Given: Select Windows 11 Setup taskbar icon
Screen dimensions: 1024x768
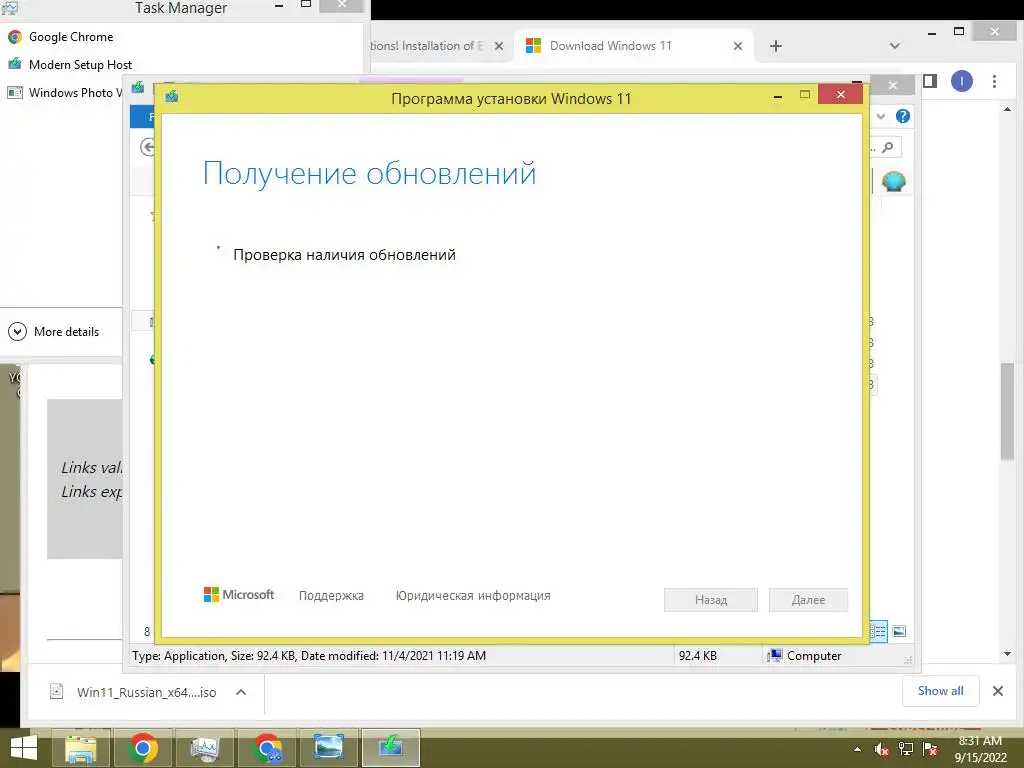Looking at the screenshot, I should 391,748.
